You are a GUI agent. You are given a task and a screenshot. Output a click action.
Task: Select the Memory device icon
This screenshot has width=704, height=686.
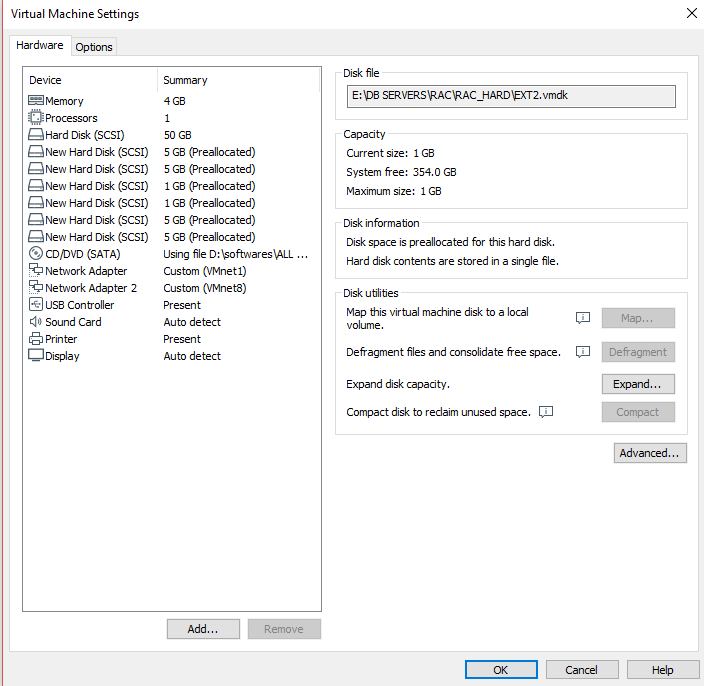(x=36, y=100)
